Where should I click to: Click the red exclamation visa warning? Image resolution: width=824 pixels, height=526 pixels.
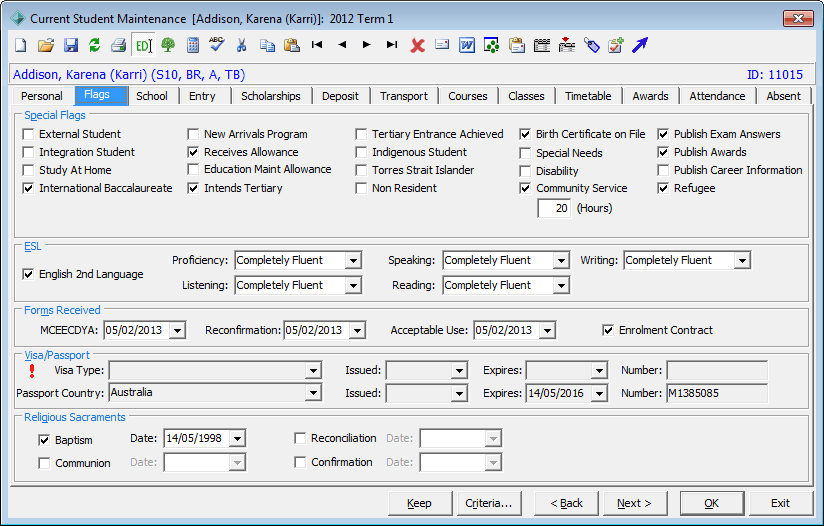(x=32, y=371)
